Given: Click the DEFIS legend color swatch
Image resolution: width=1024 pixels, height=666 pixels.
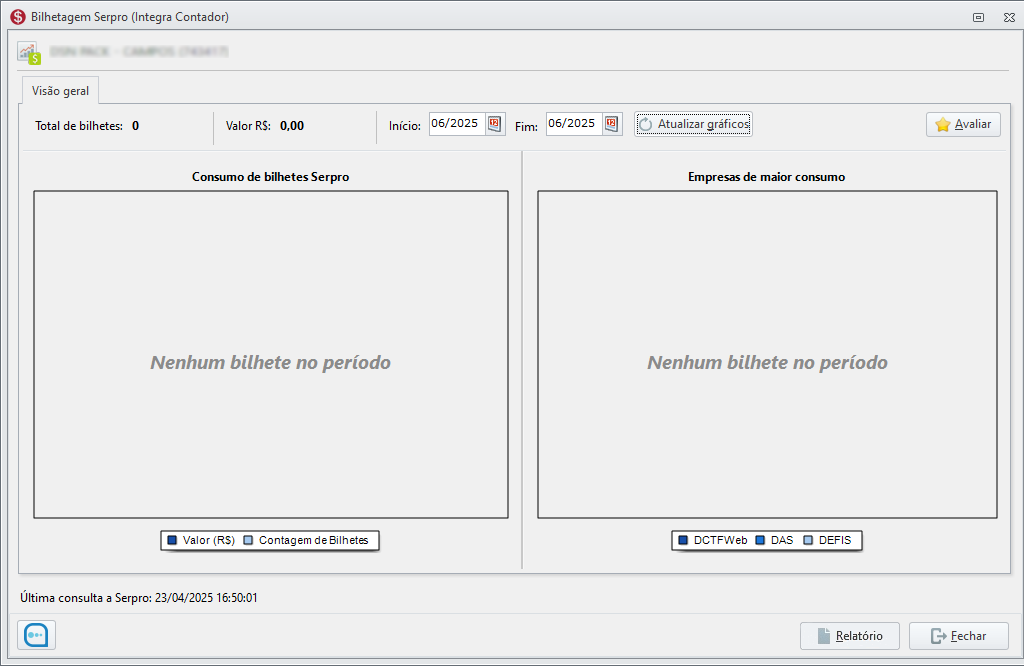Looking at the screenshot, I should (x=808, y=540).
